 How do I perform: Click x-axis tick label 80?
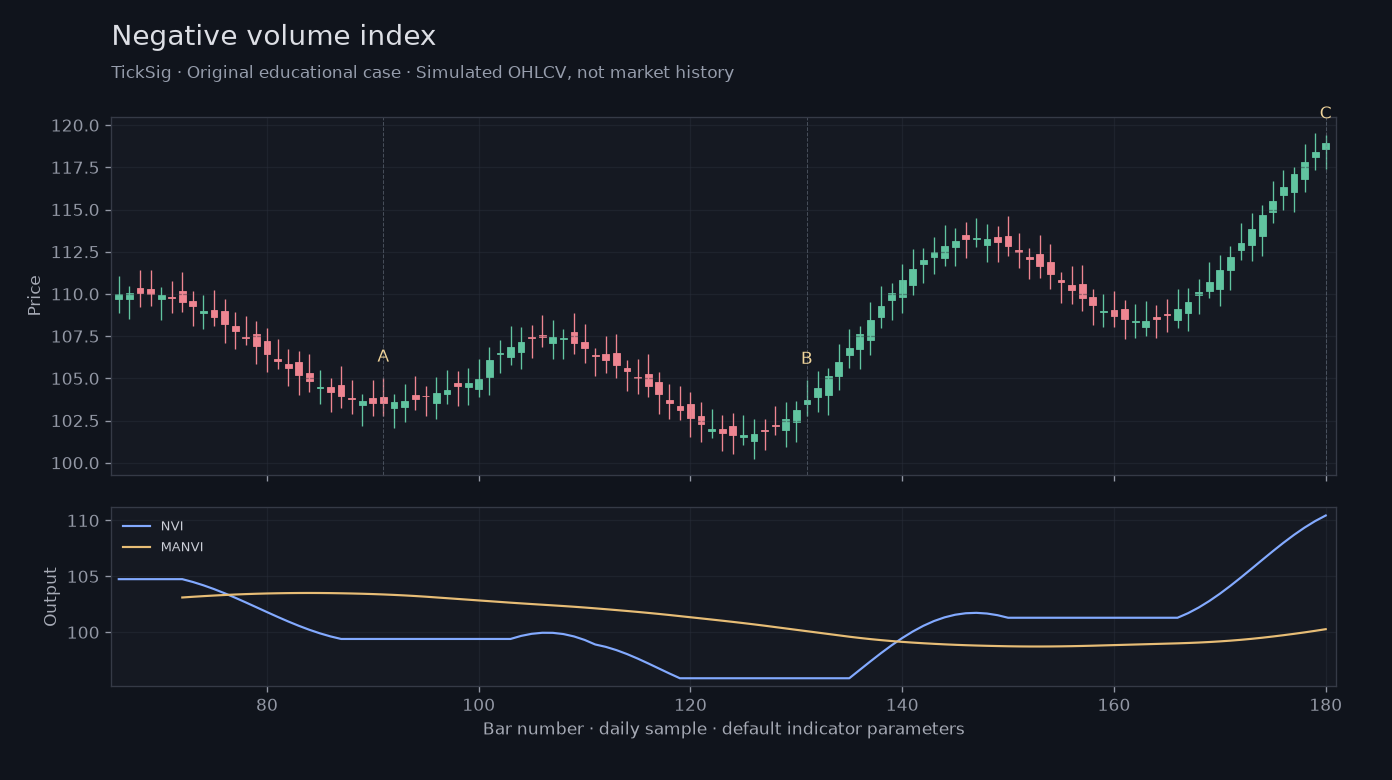pyautogui.click(x=267, y=703)
